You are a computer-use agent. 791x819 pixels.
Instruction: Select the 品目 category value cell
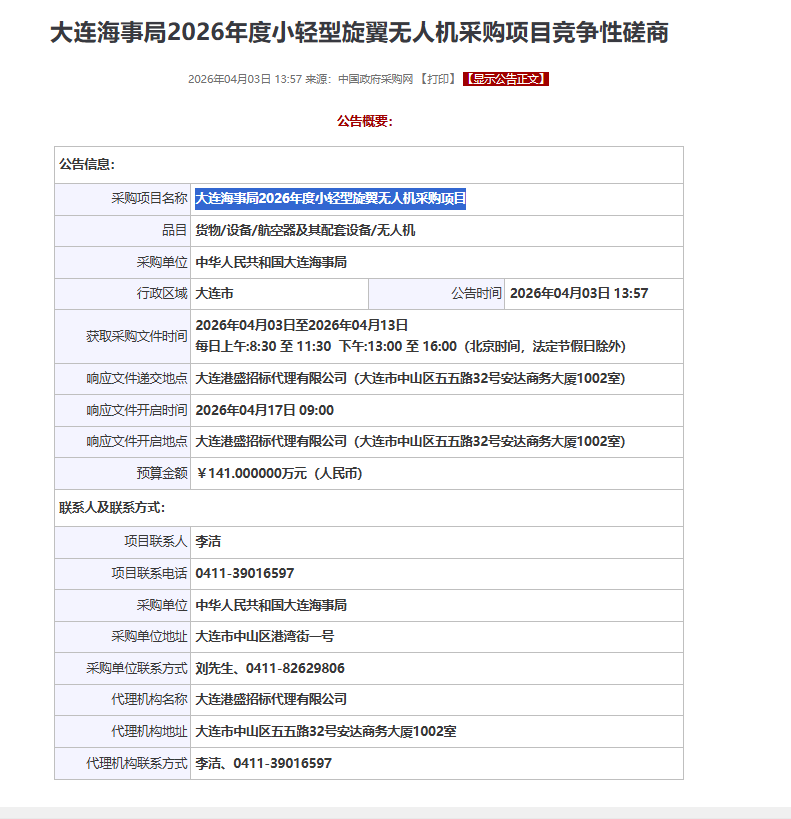click(305, 230)
